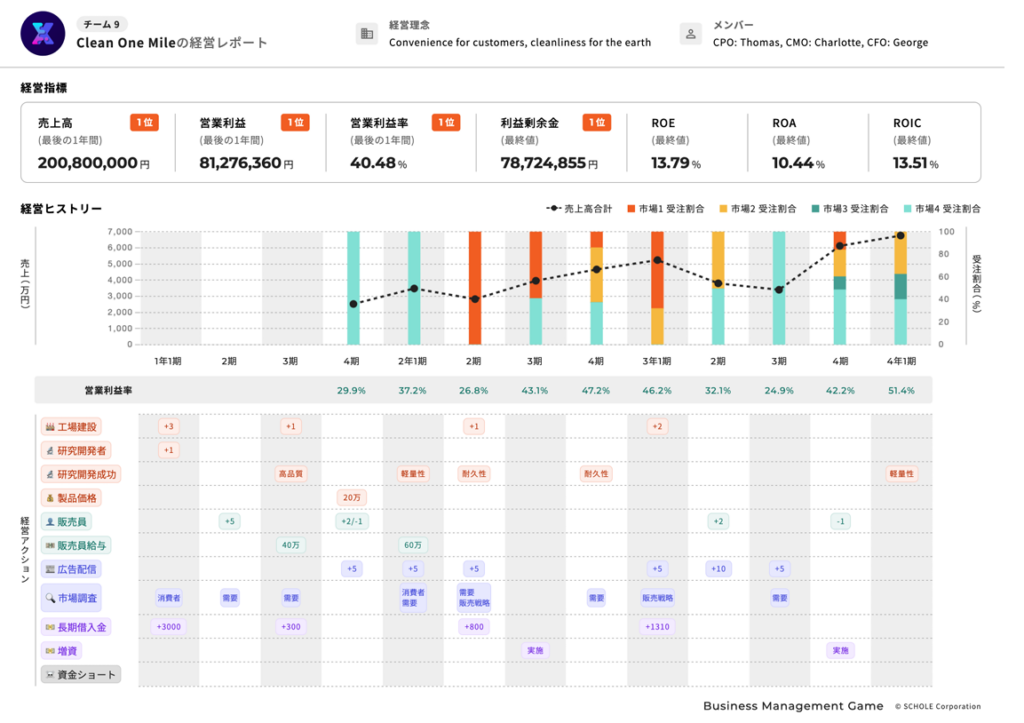Toggle 市場1 受注割合 legend entry

(x=666, y=209)
